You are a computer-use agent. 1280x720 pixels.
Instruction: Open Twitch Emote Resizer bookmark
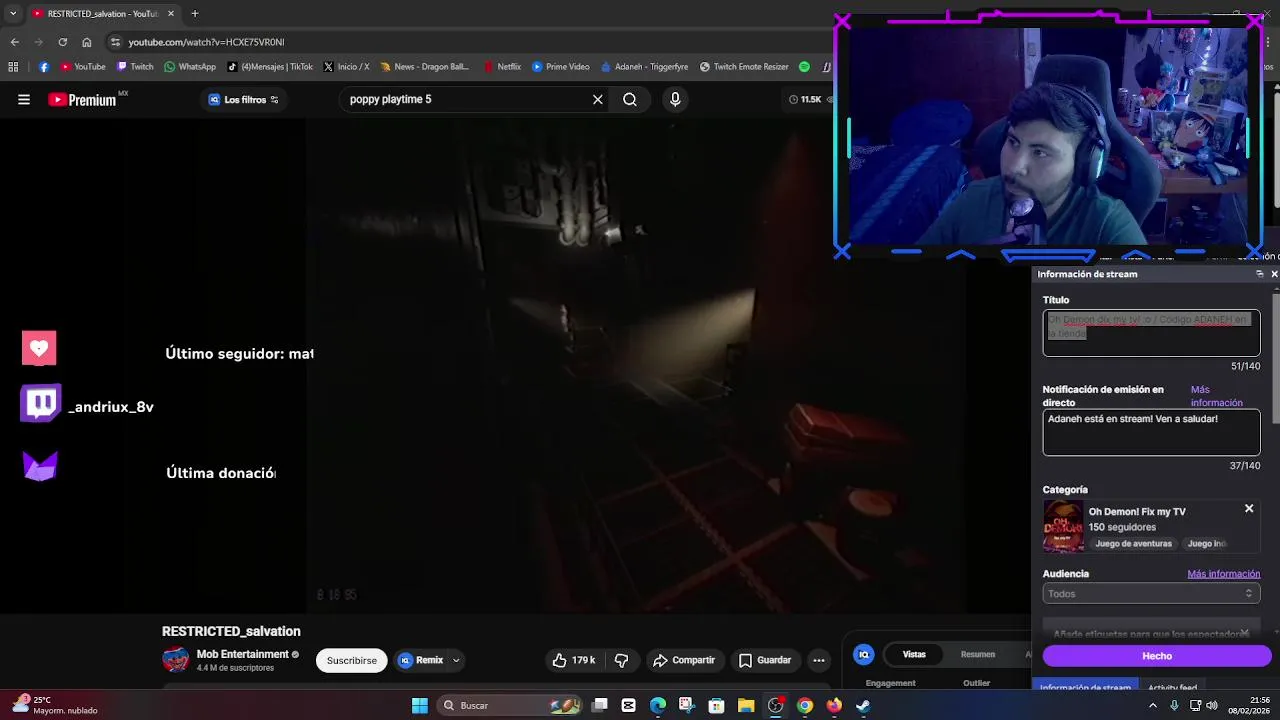point(744,67)
